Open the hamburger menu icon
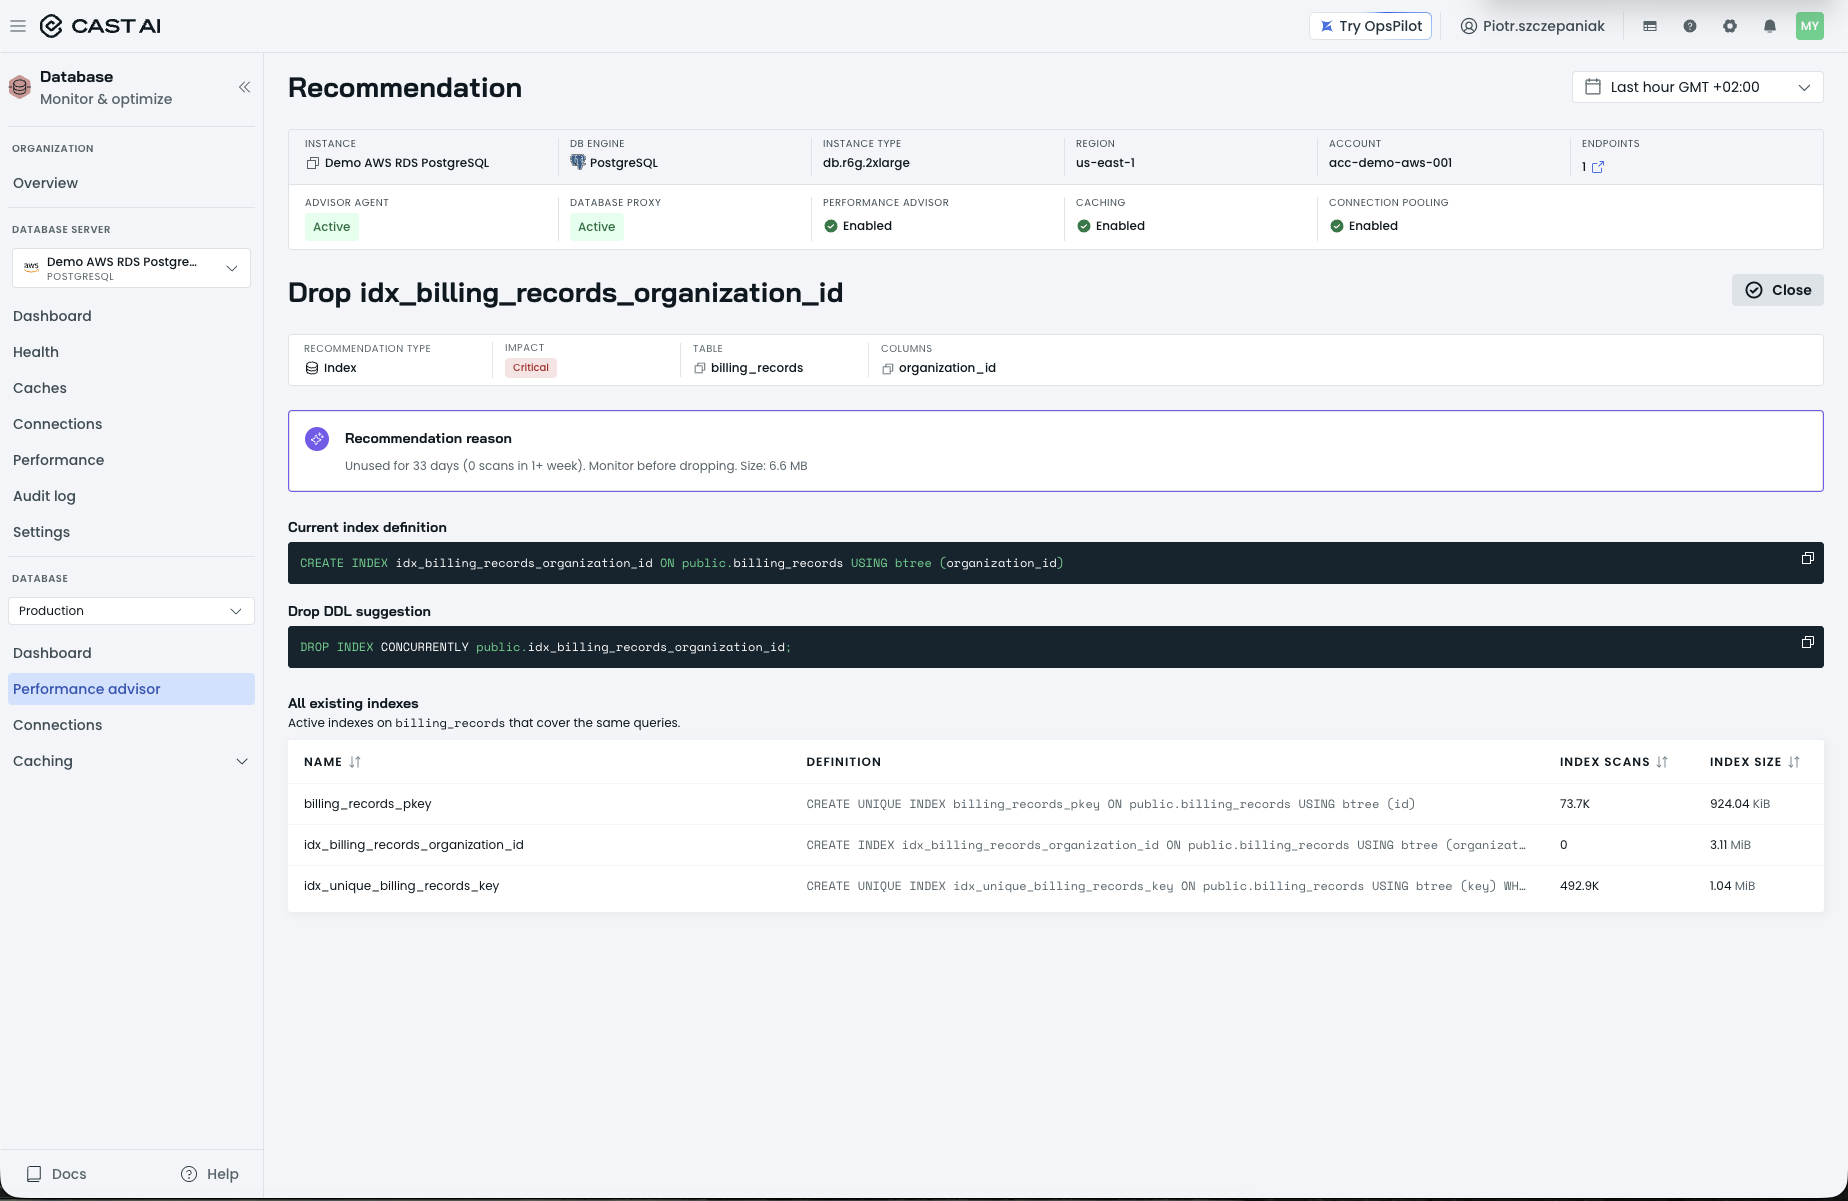The height and width of the screenshot is (1201, 1848). coord(18,26)
